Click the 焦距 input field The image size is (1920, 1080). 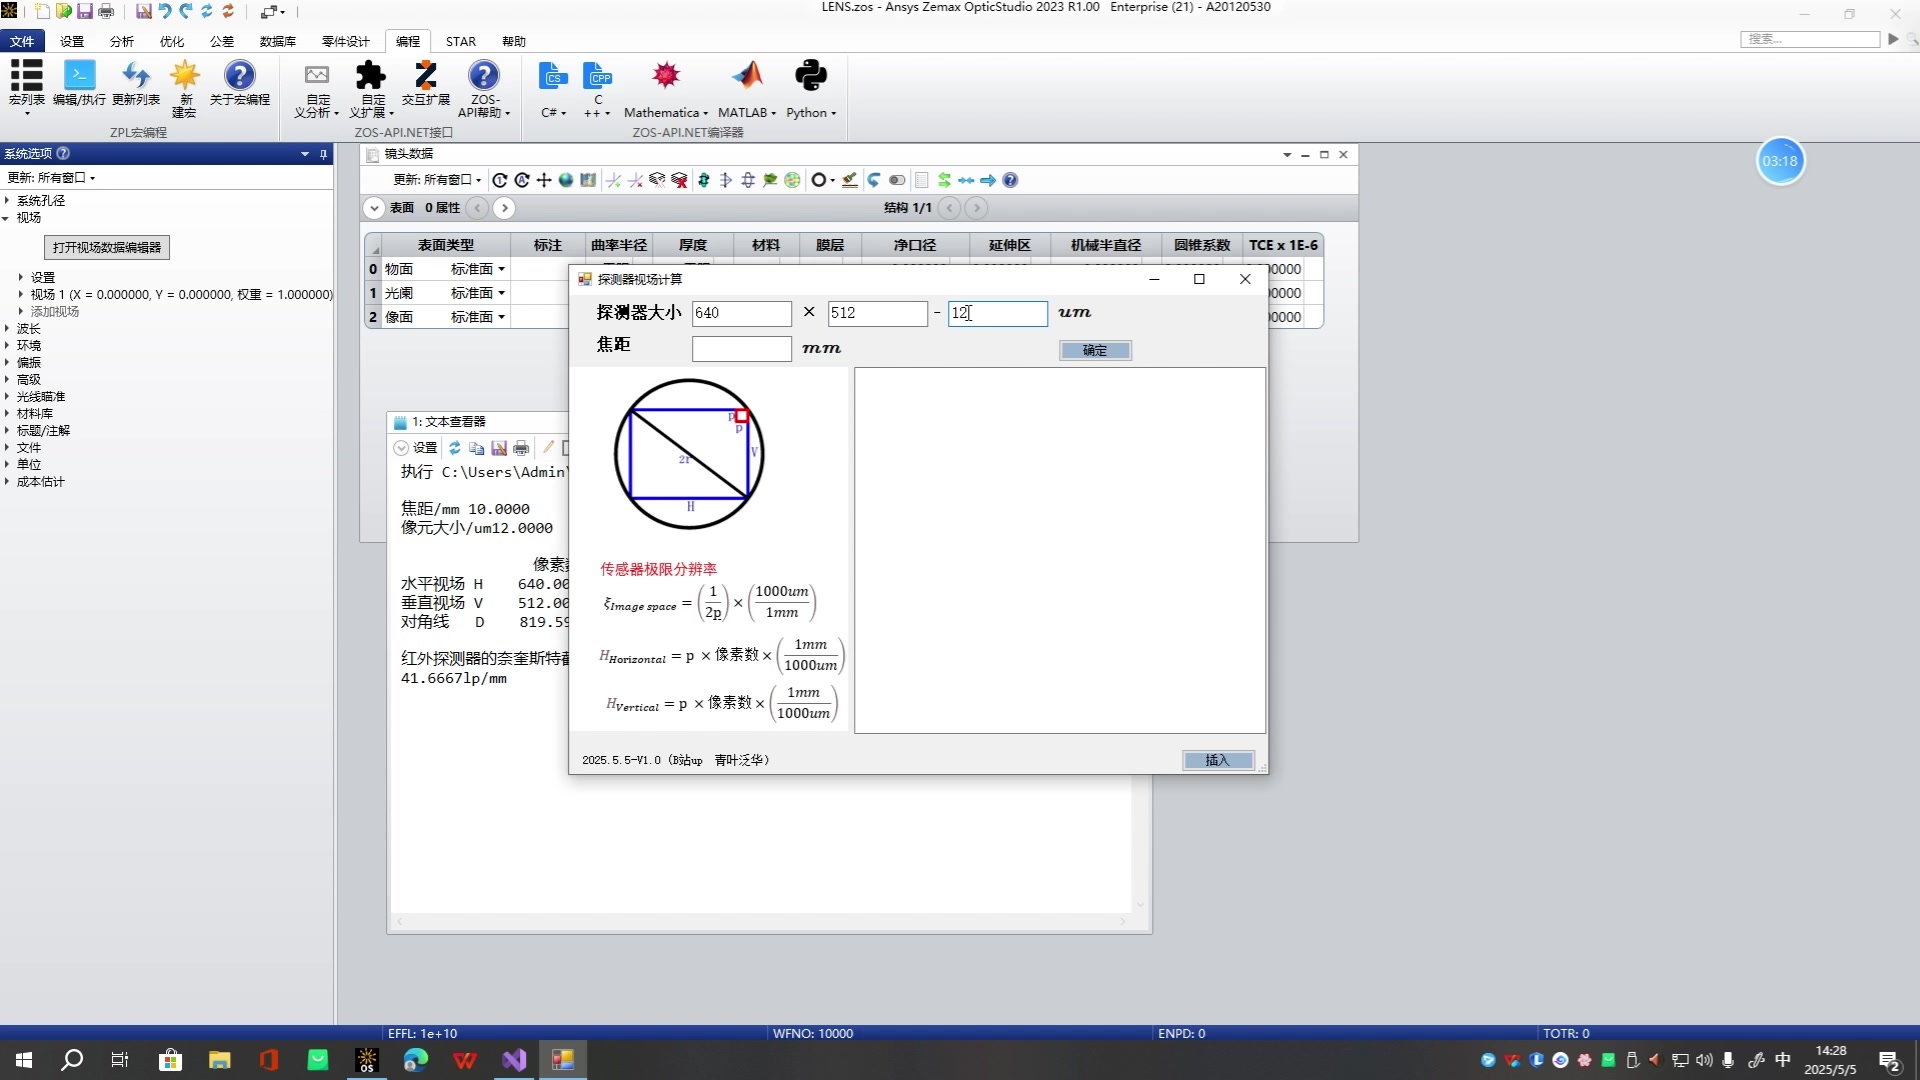click(741, 348)
